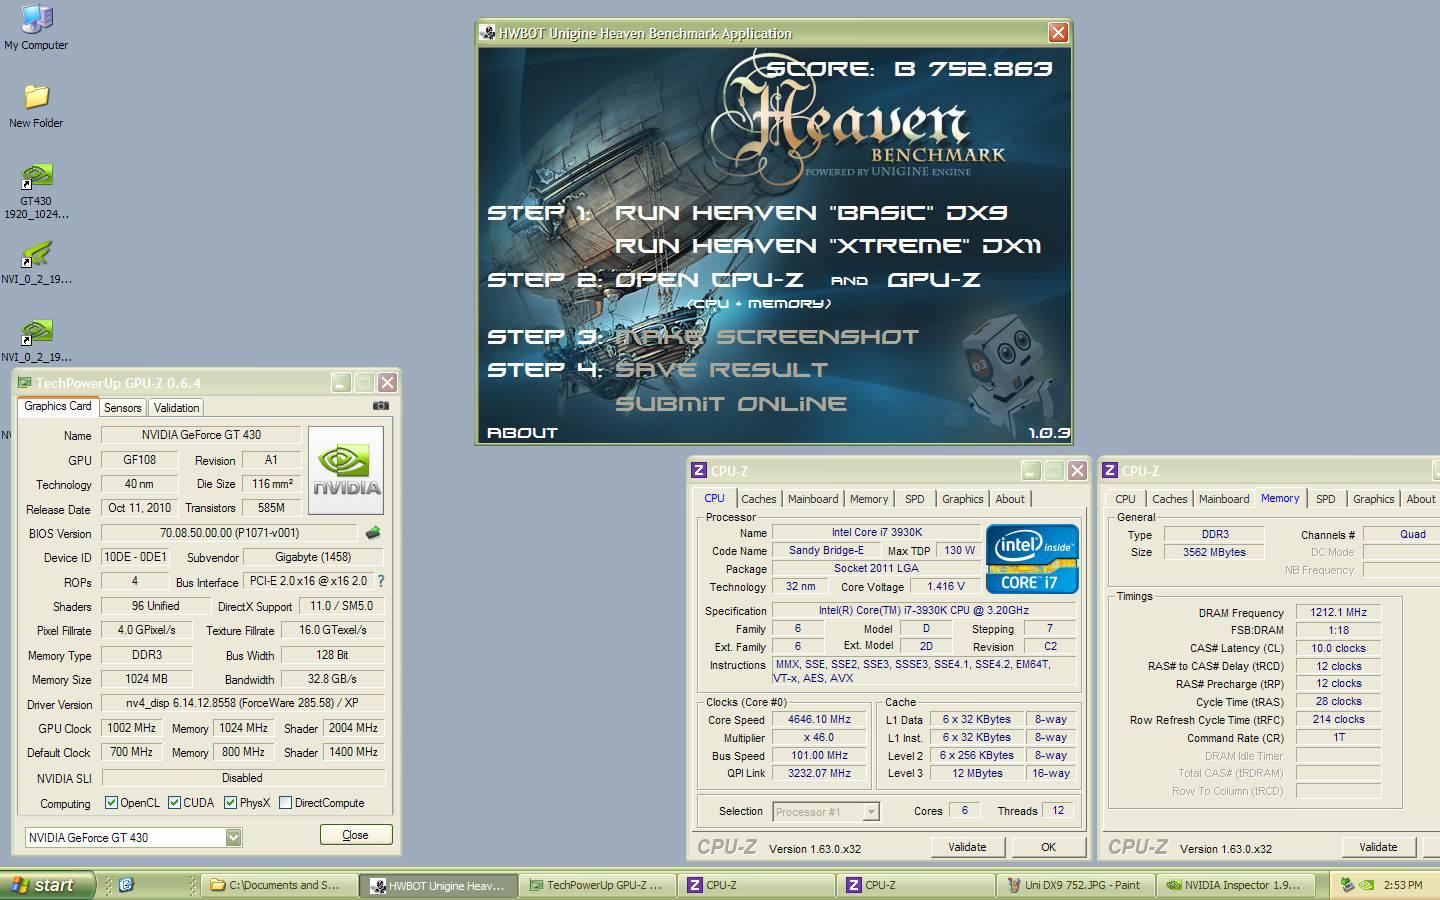This screenshot has width=1440, height=900.
Task: Click the Core Voltage value 1.416 V
Action: click(x=945, y=587)
